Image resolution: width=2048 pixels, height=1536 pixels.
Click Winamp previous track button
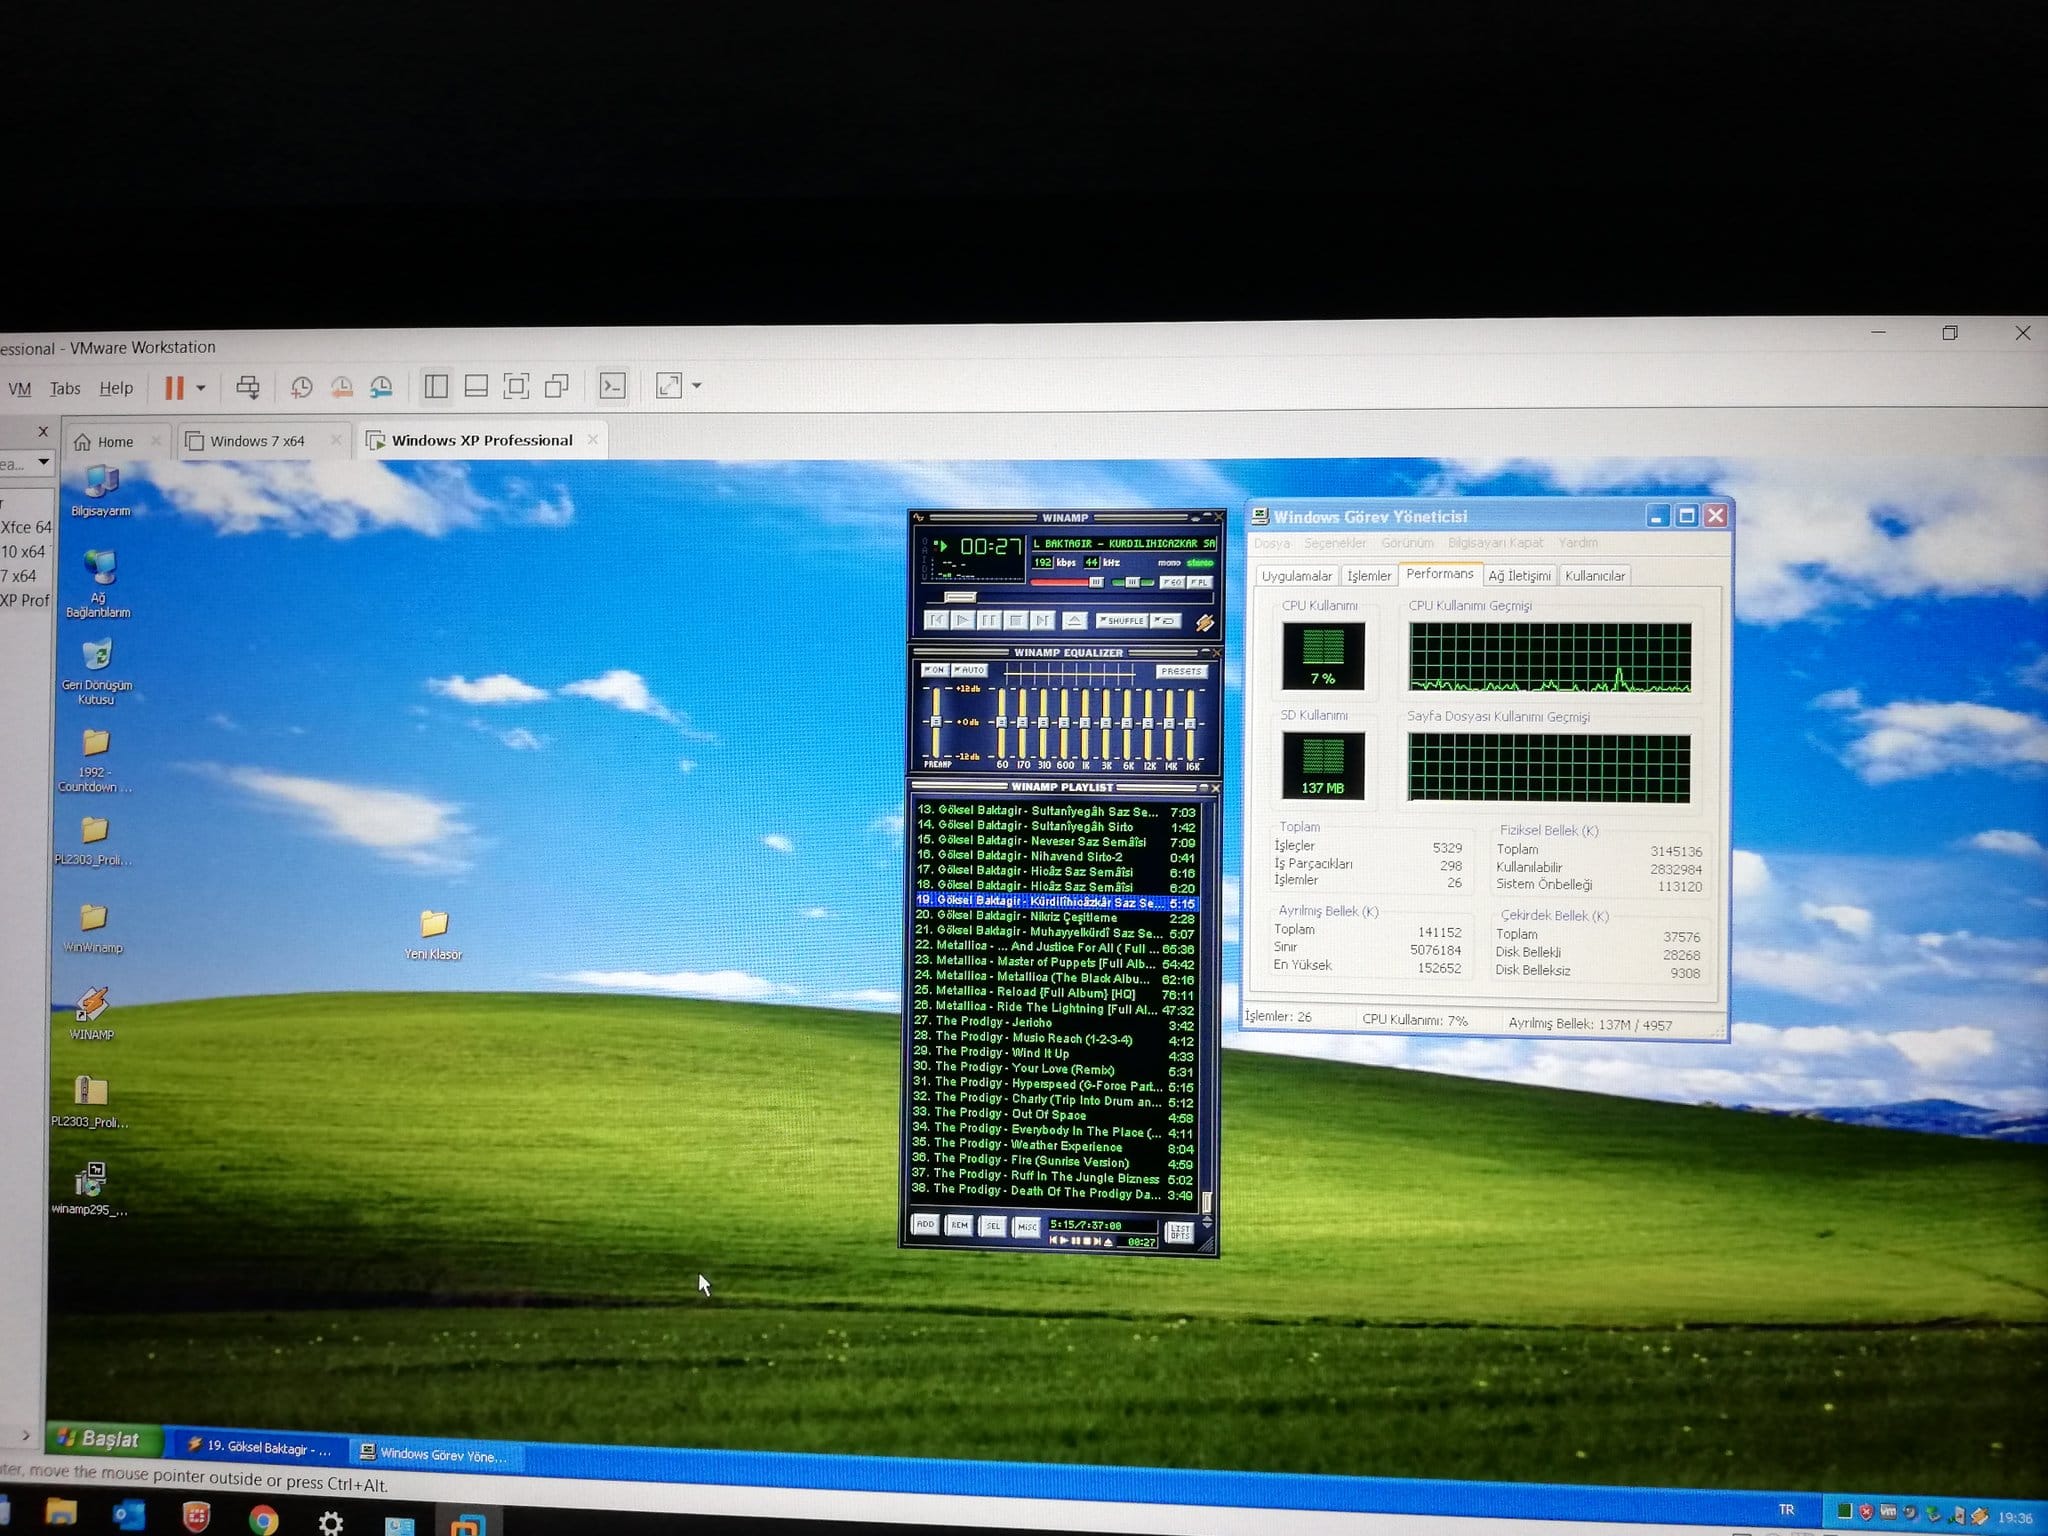point(936,620)
